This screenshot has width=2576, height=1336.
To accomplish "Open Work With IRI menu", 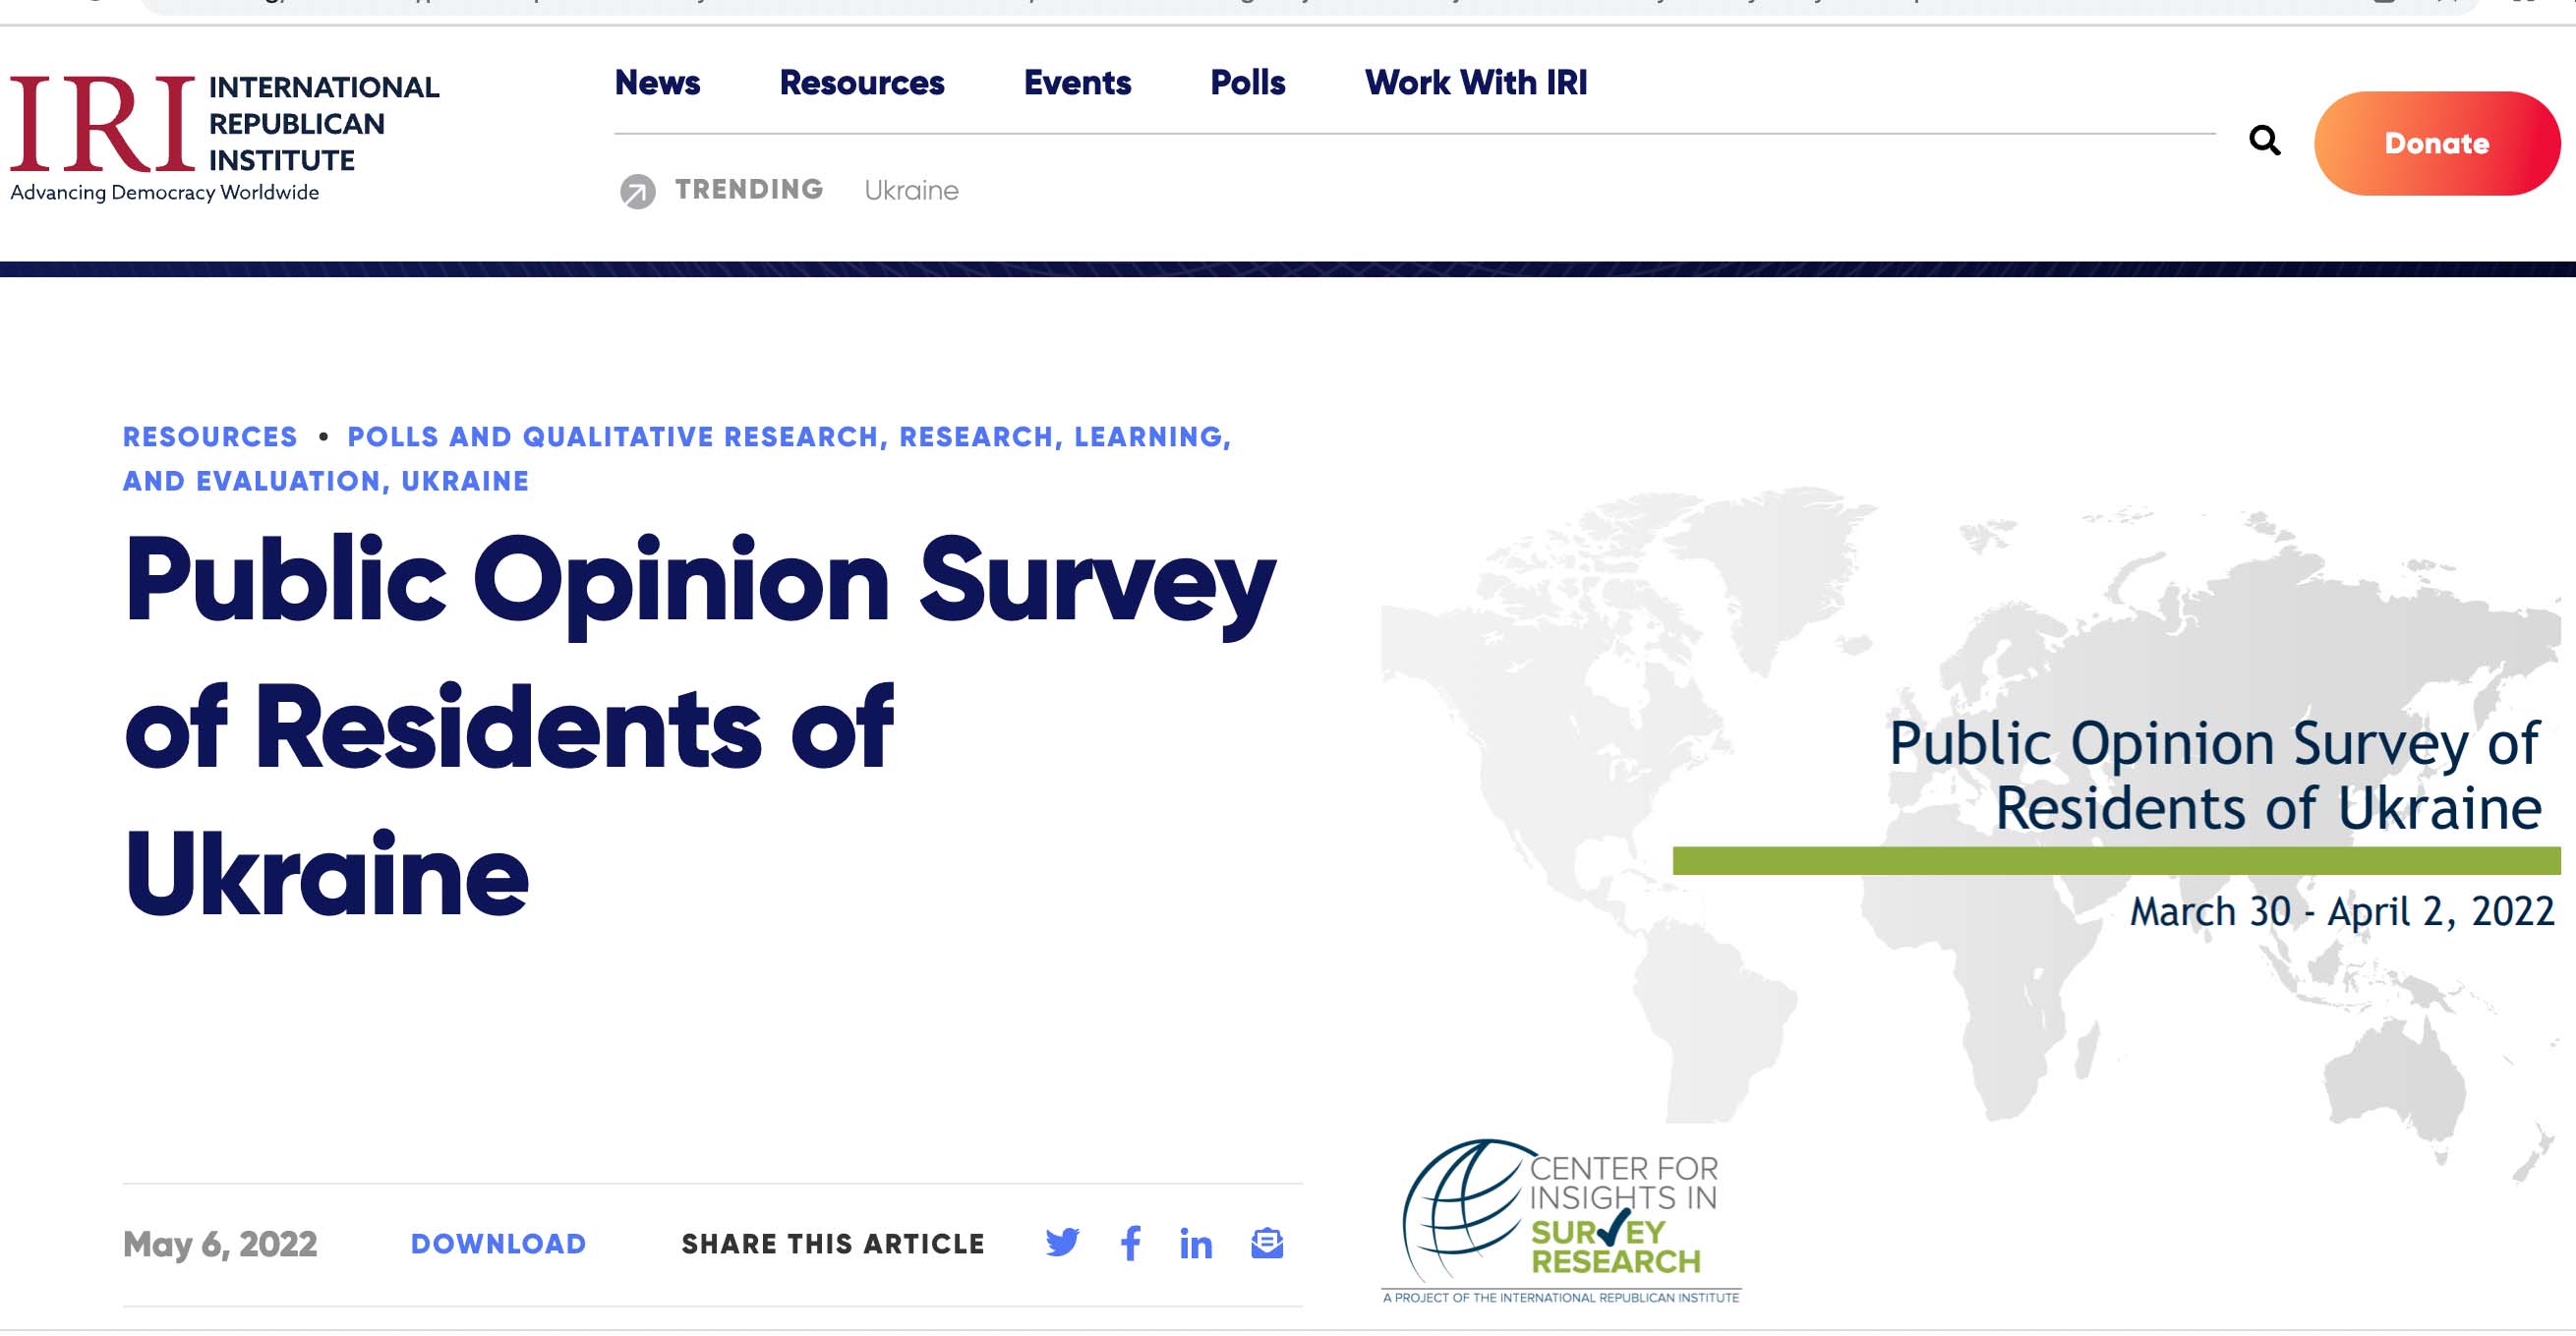I will tap(1475, 82).
